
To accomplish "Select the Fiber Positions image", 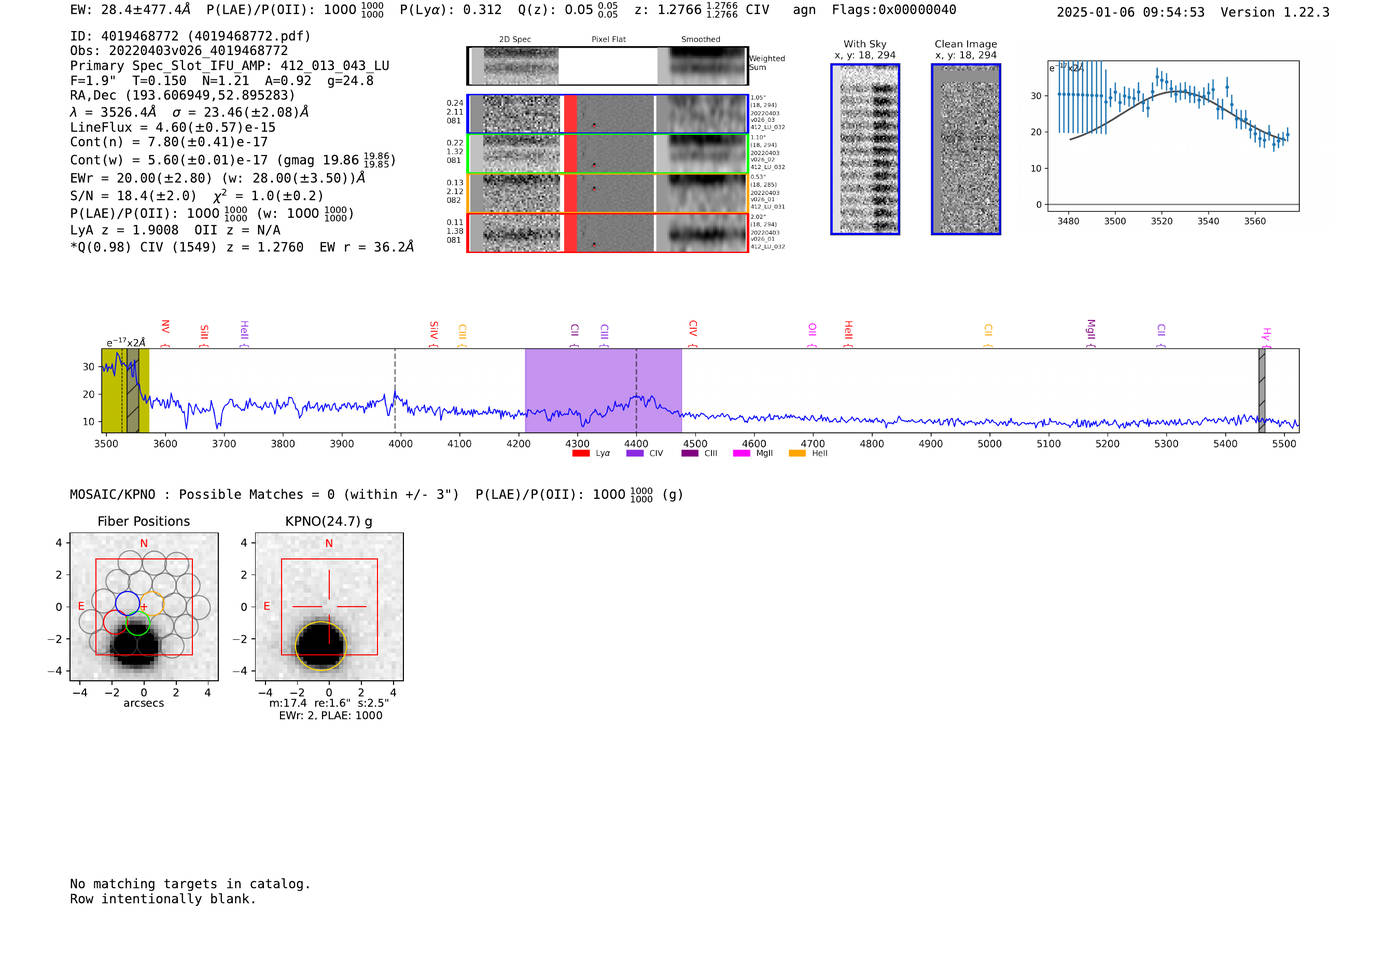I will tap(144, 607).
